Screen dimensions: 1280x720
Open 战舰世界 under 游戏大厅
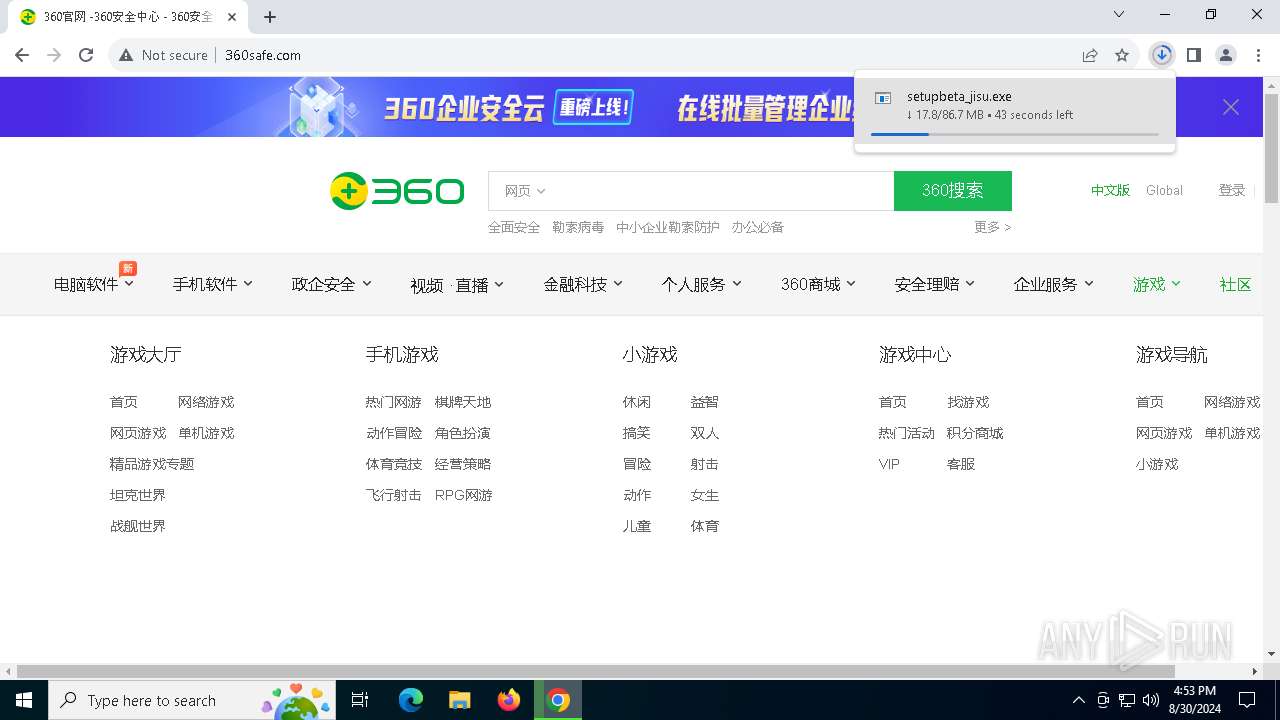point(138,526)
